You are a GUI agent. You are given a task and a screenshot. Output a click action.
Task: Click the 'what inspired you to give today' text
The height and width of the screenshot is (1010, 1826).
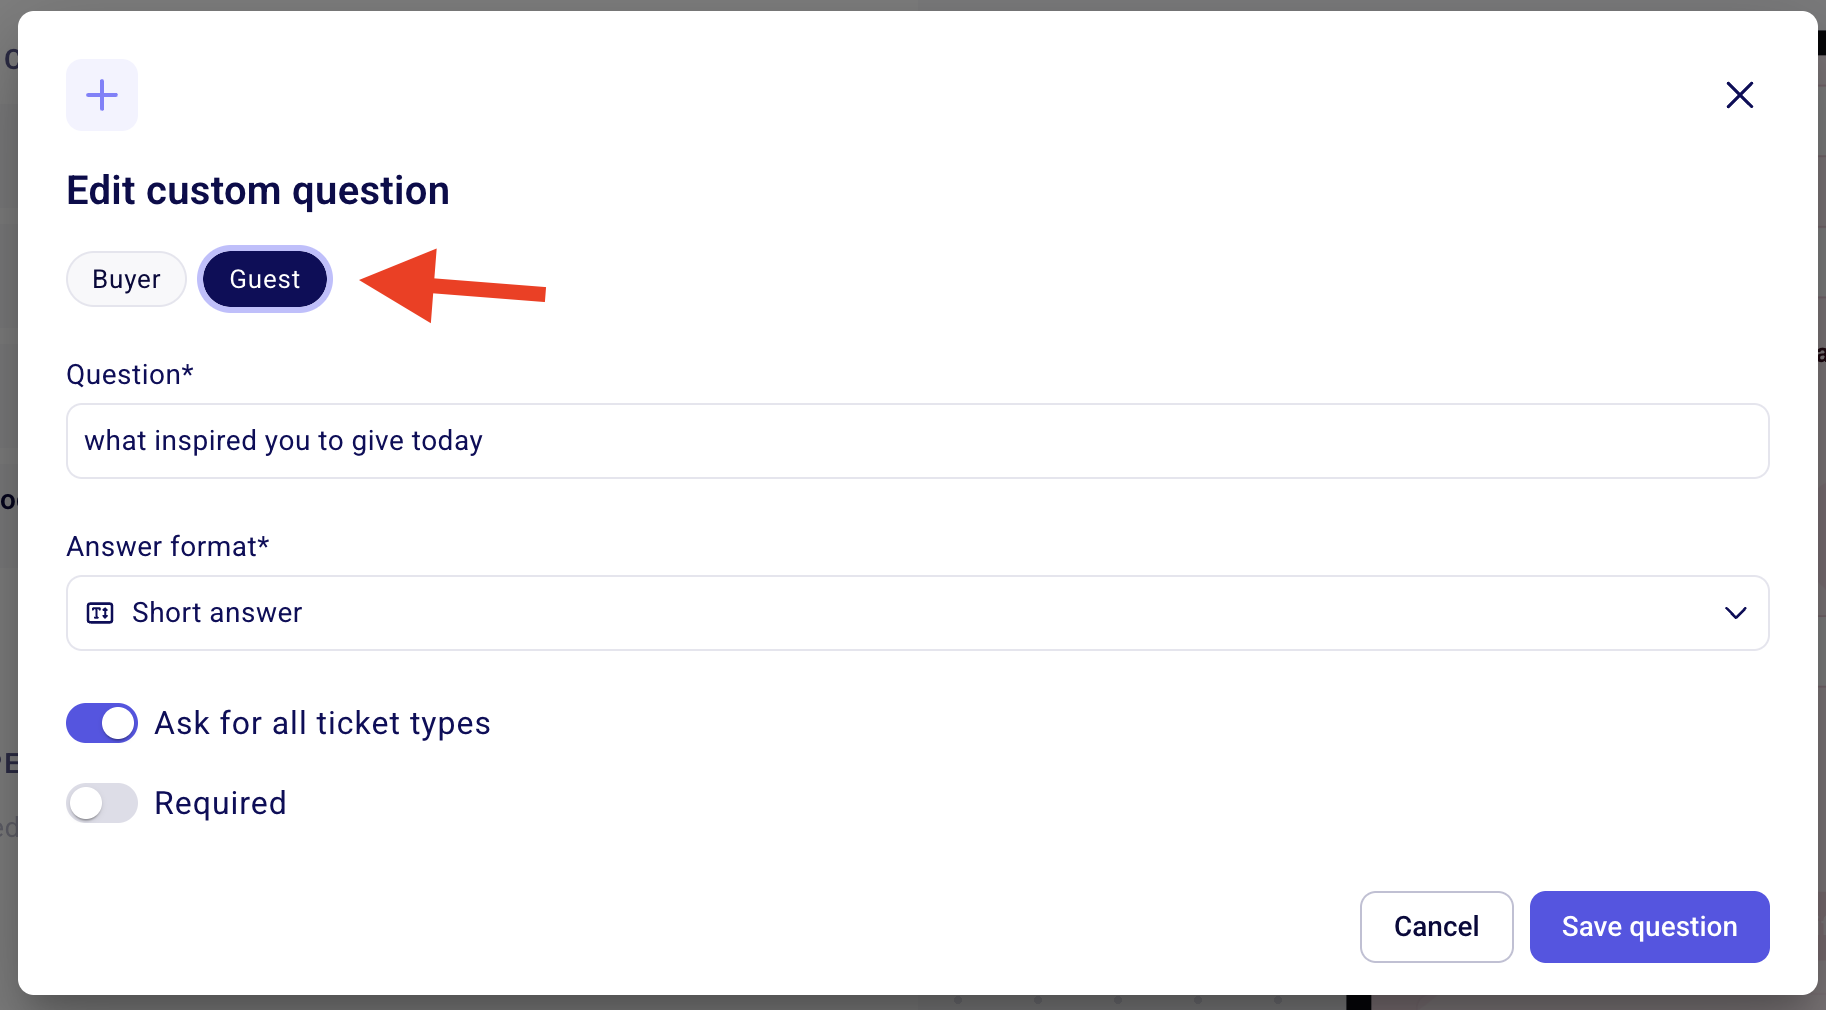pos(284,441)
